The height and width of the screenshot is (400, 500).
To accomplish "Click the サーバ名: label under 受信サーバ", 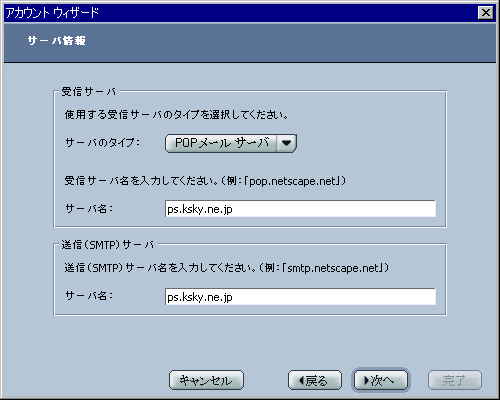I will tap(89, 209).
